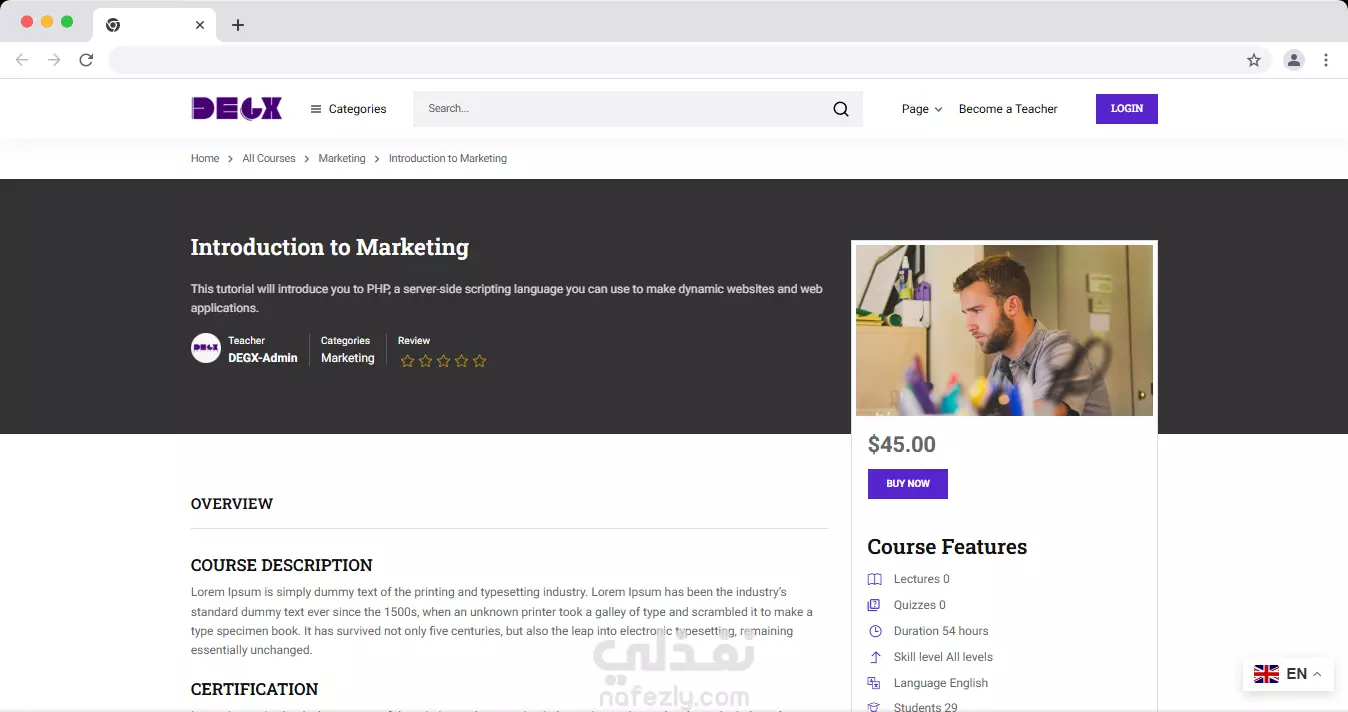Click the COURSE DESCRIPTION heading
This screenshot has width=1348, height=712.
(282, 565)
